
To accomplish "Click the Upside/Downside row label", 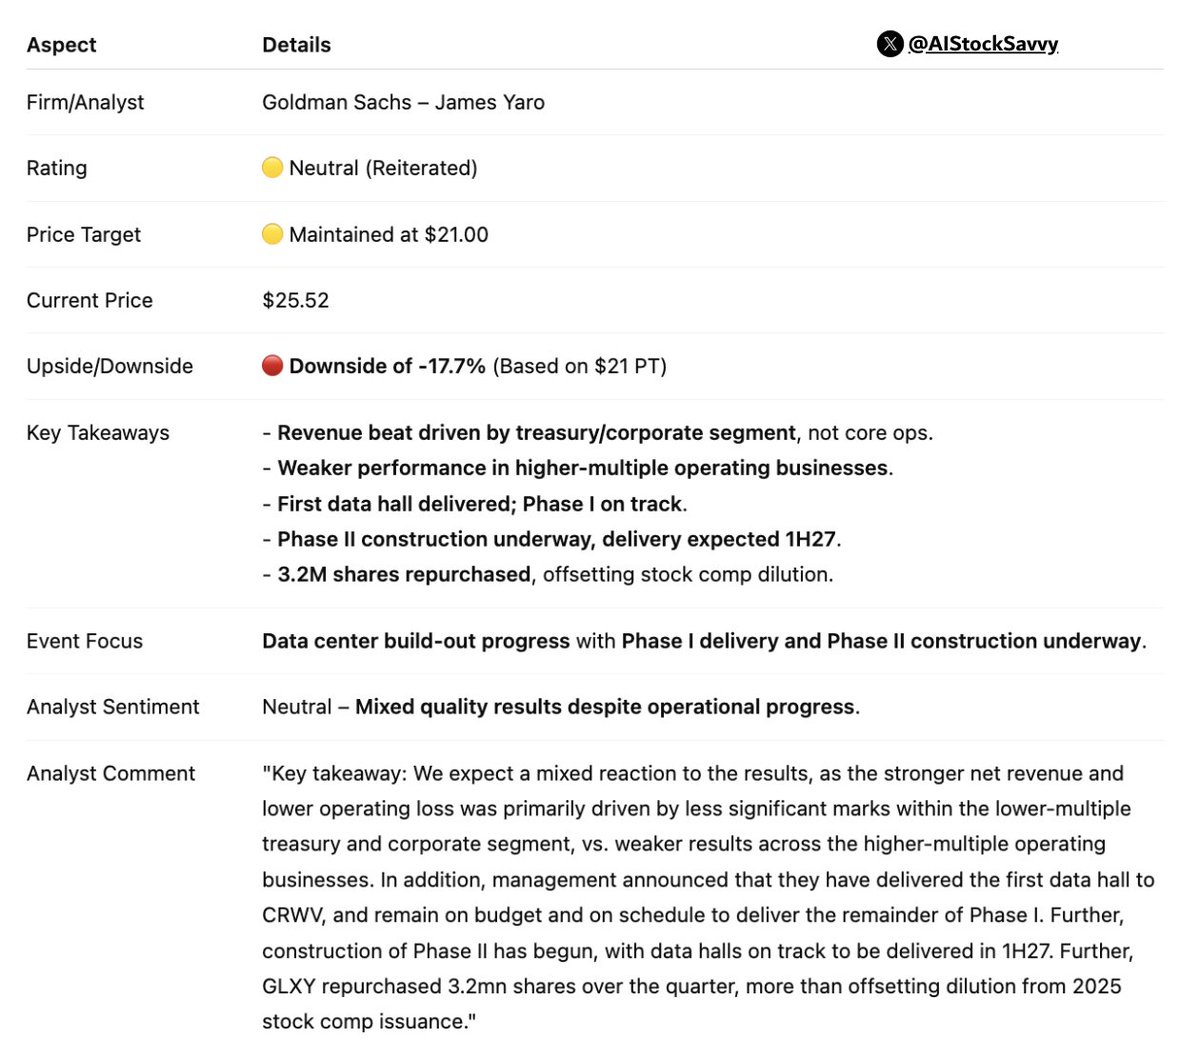I will (109, 366).
